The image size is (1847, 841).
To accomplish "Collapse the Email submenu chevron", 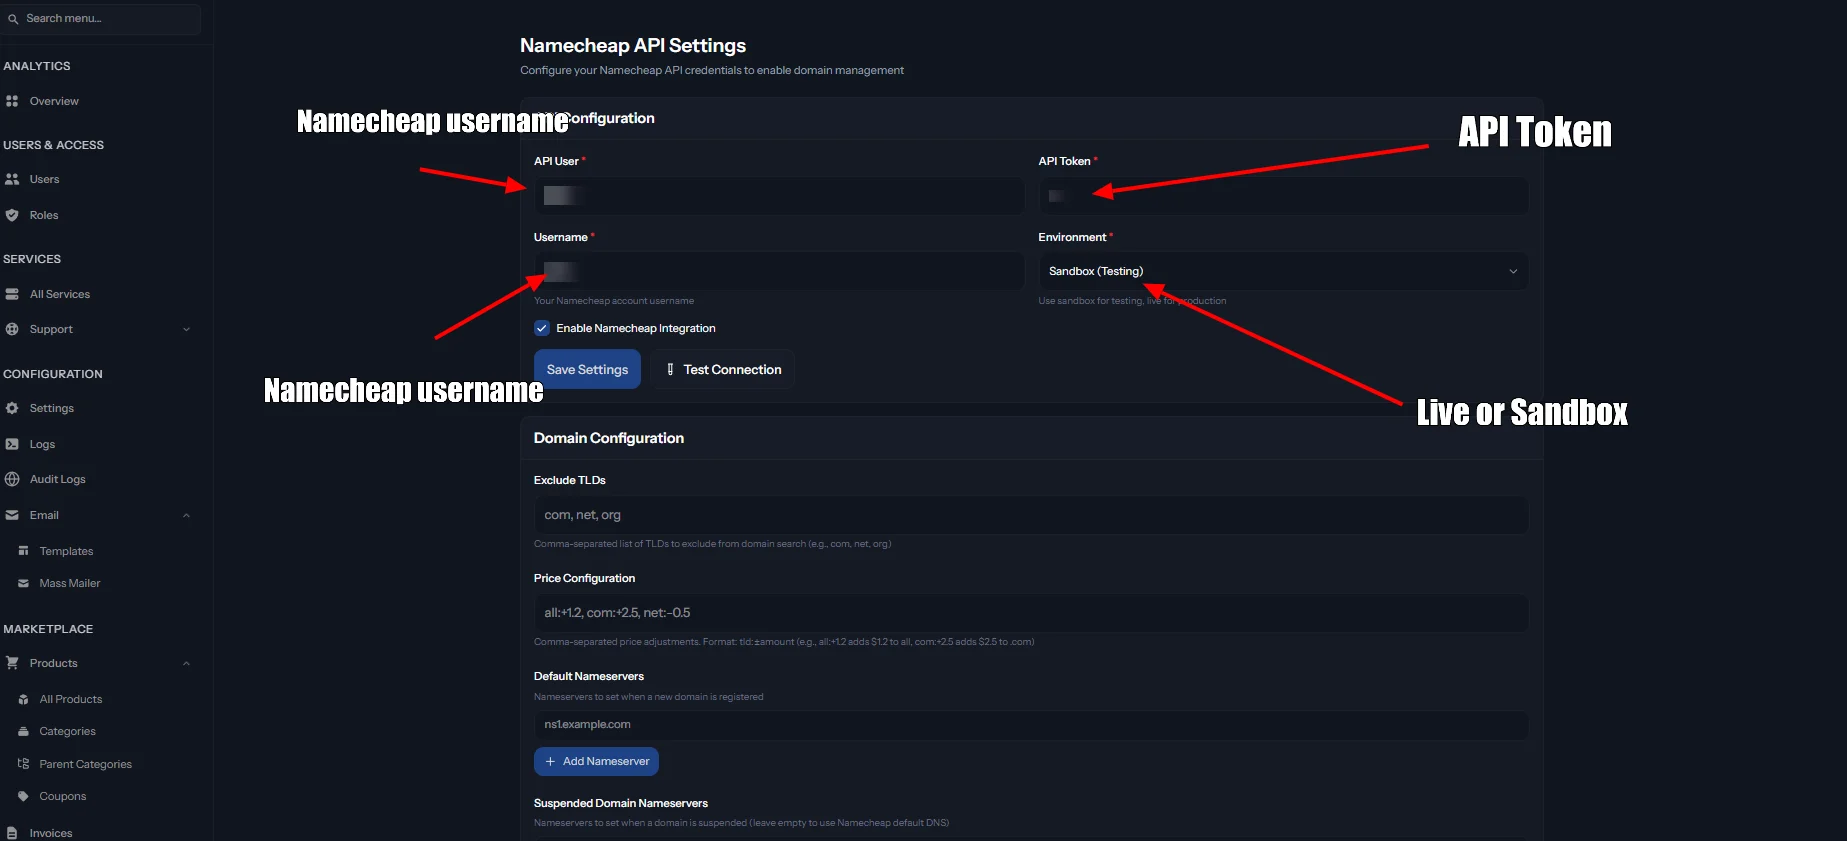I will [186, 515].
